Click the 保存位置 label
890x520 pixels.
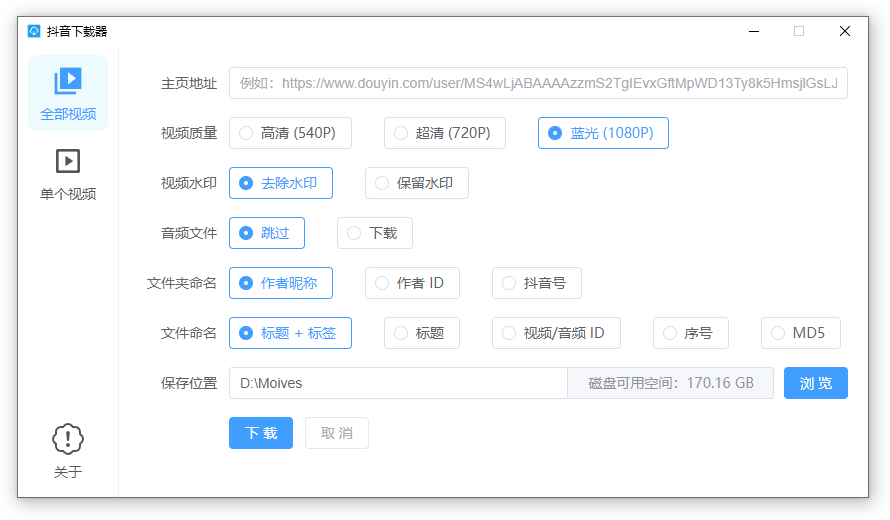click(189, 383)
